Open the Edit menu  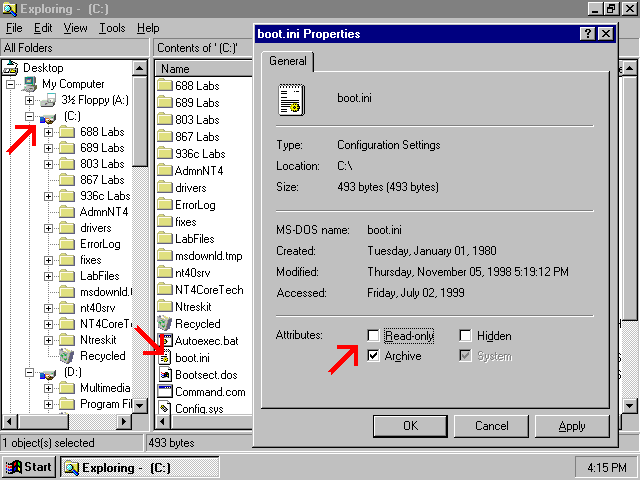[x=43, y=28]
